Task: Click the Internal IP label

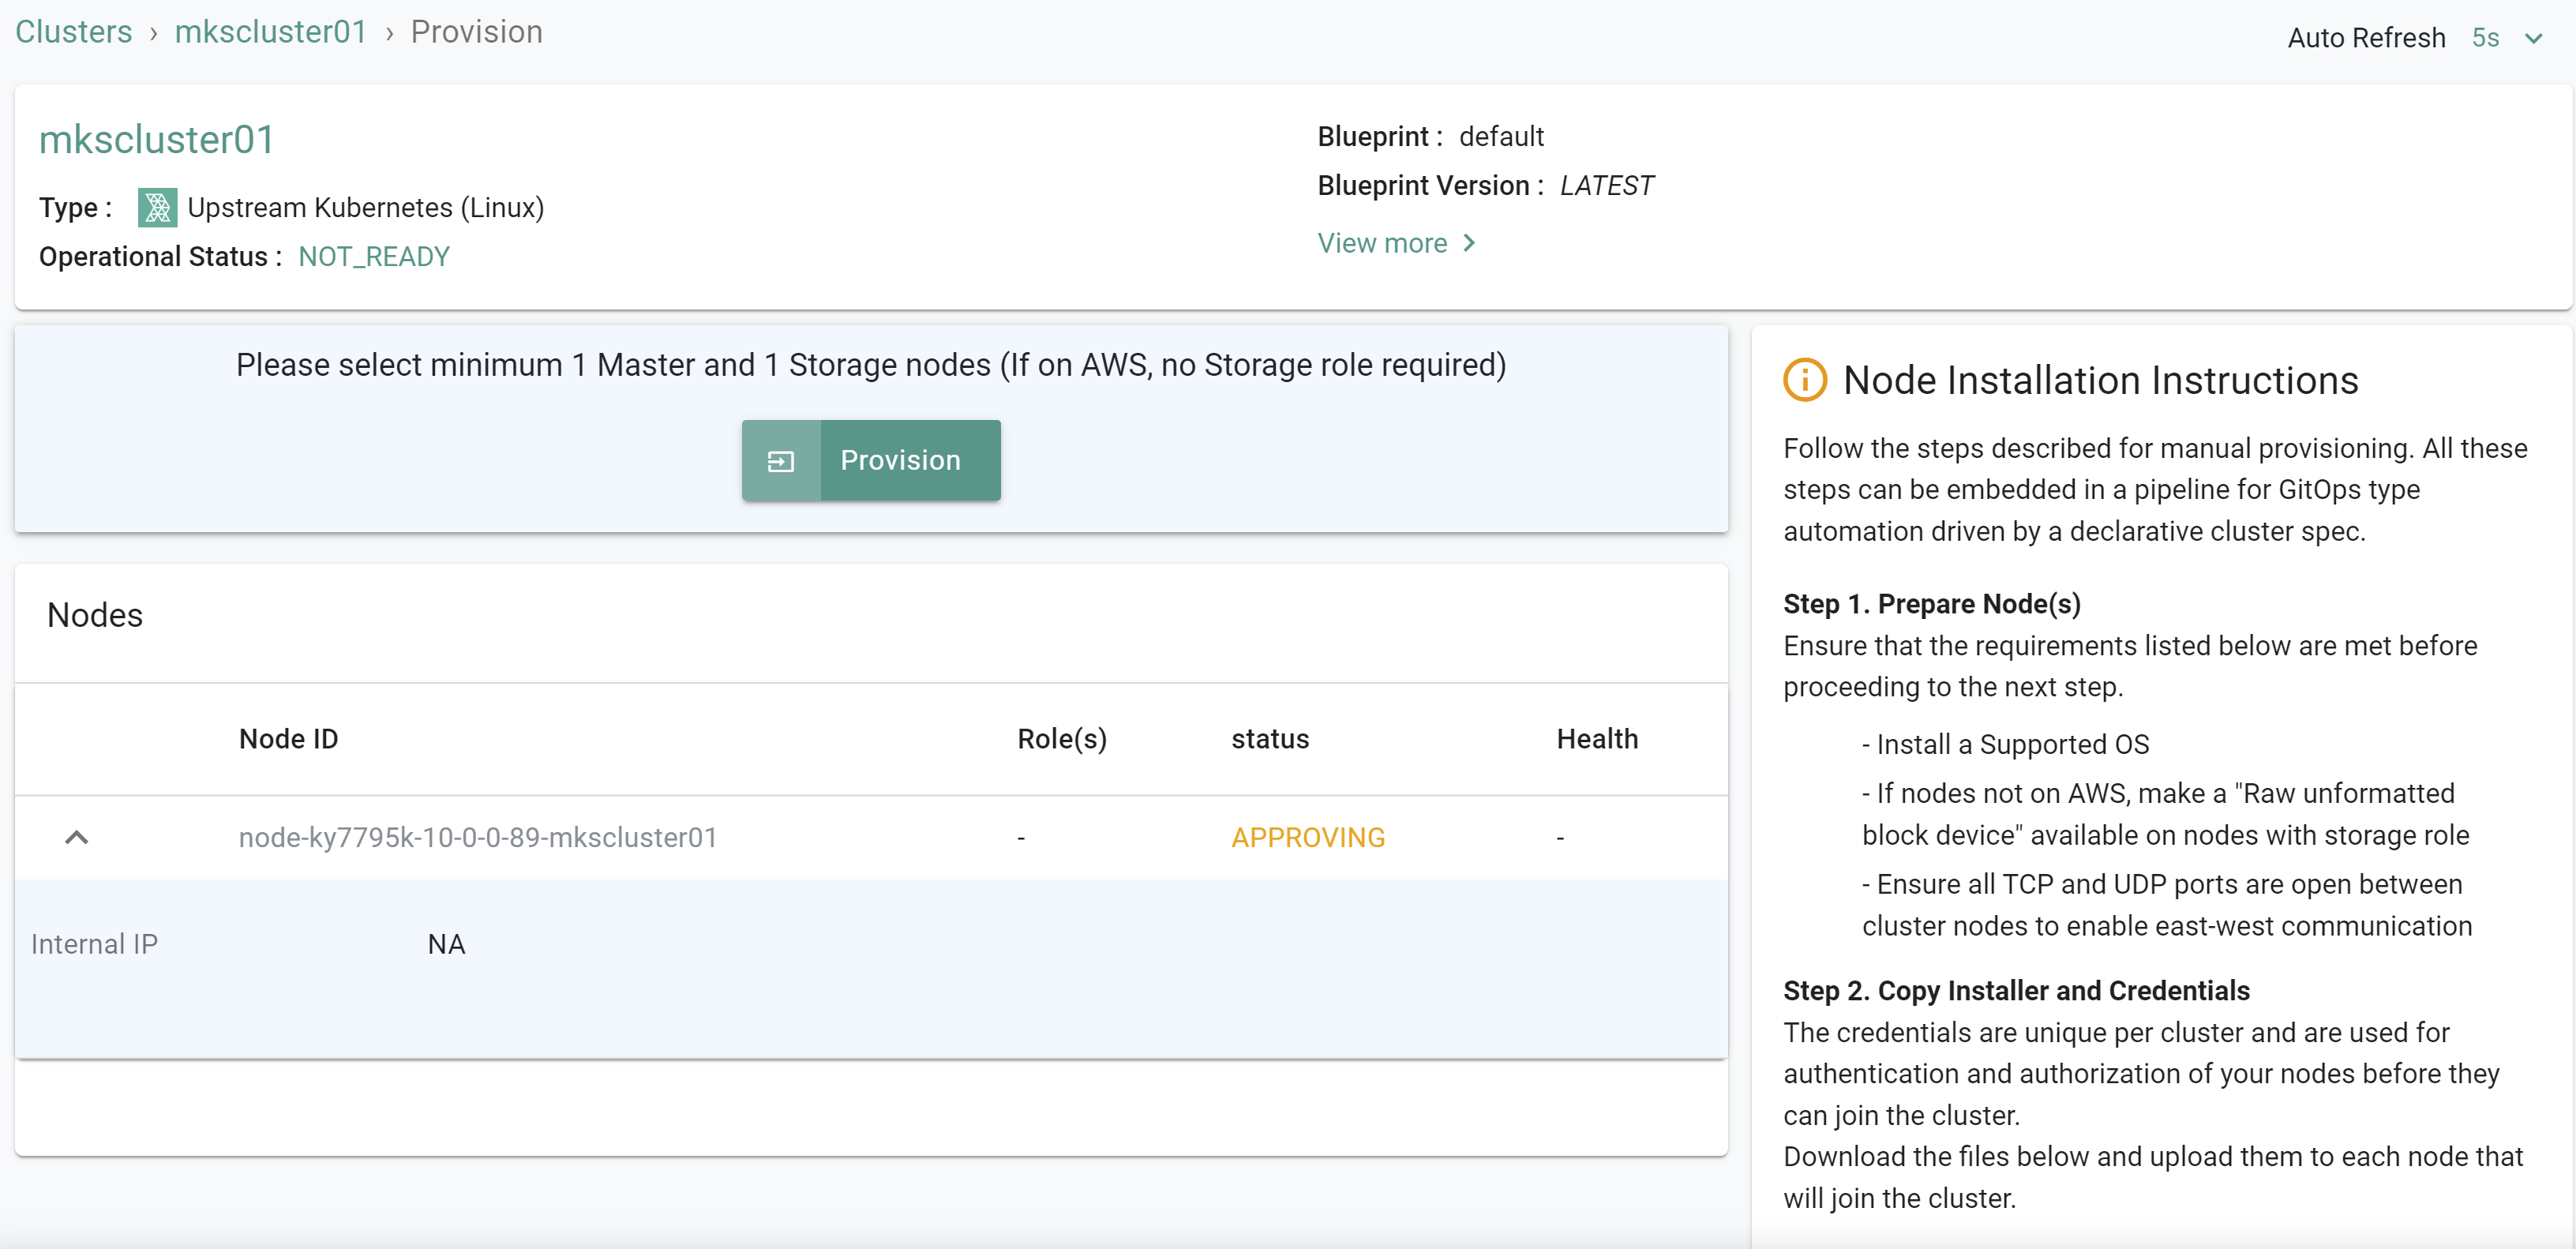Action: (95, 944)
